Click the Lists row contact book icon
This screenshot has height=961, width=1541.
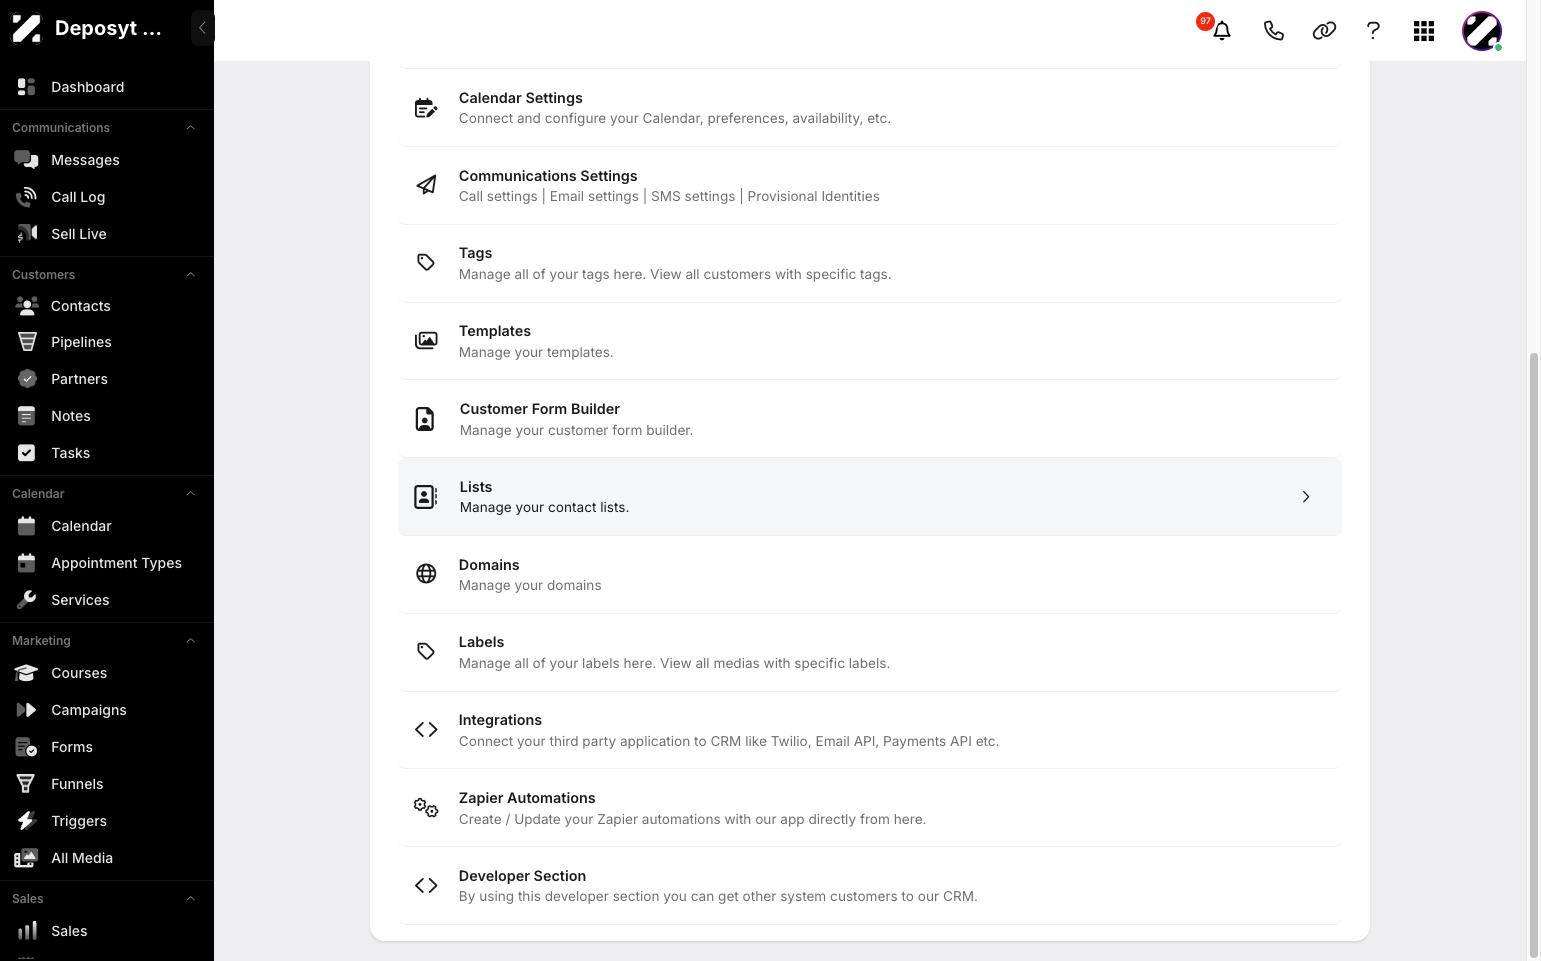pyautogui.click(x=426, y=497)
